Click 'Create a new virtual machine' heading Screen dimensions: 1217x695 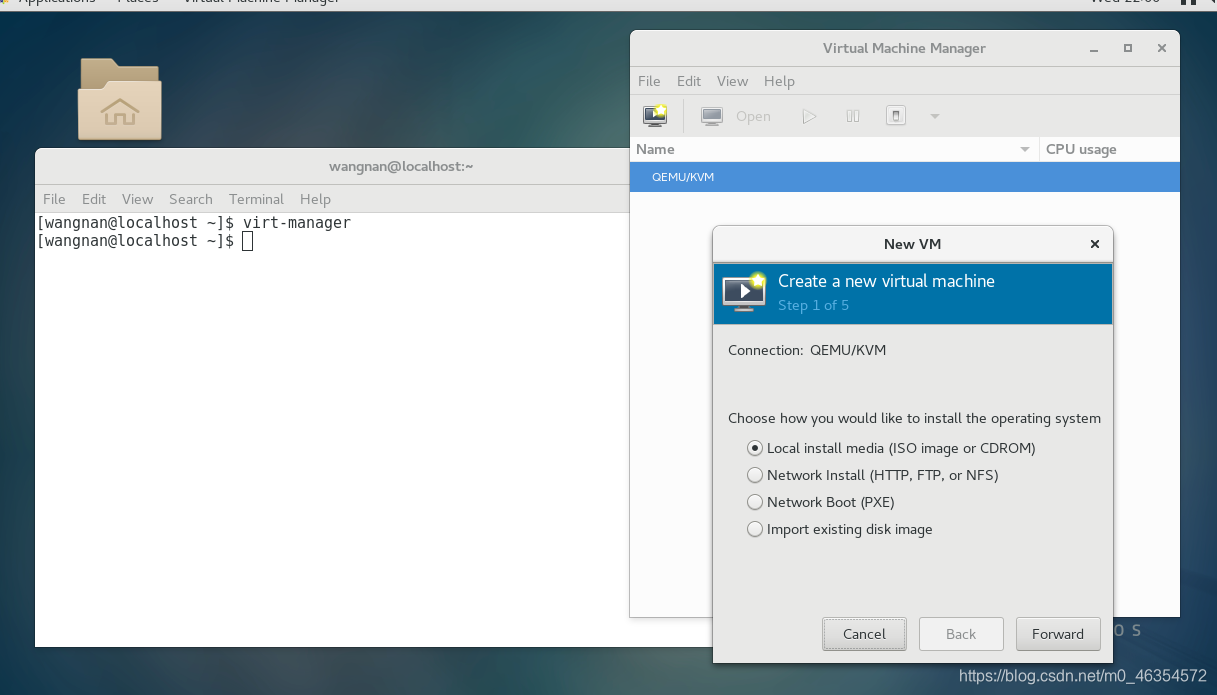pyautogui.click(x=886, y=281)
